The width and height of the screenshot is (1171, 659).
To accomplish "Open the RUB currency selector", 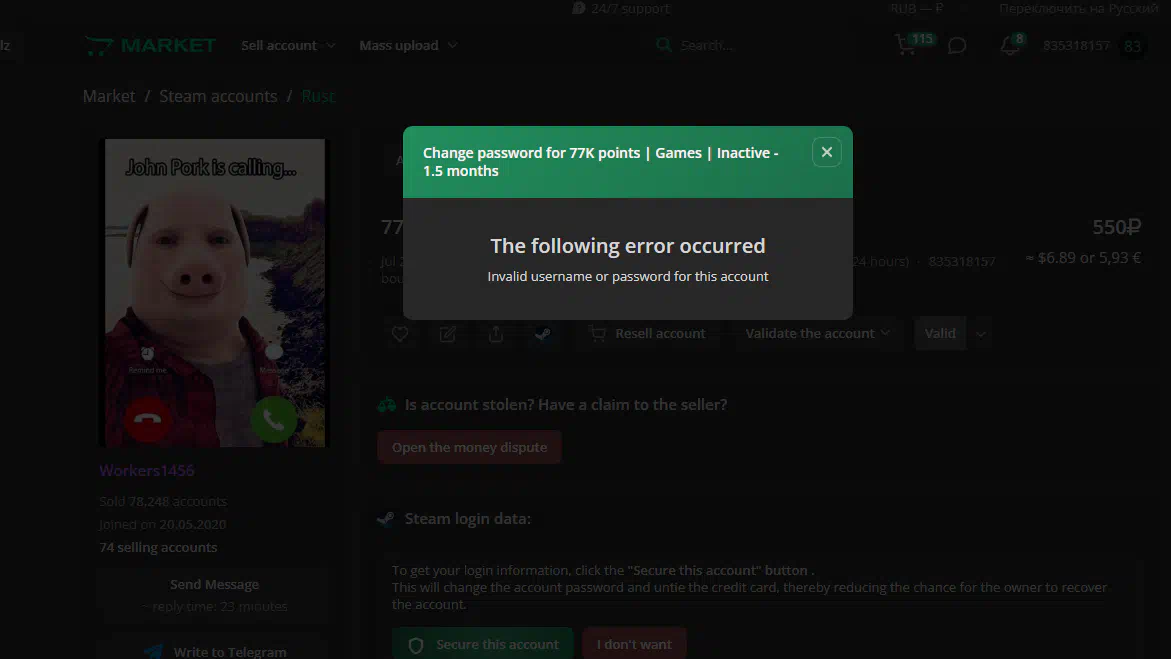I will [x=917, y=8].
